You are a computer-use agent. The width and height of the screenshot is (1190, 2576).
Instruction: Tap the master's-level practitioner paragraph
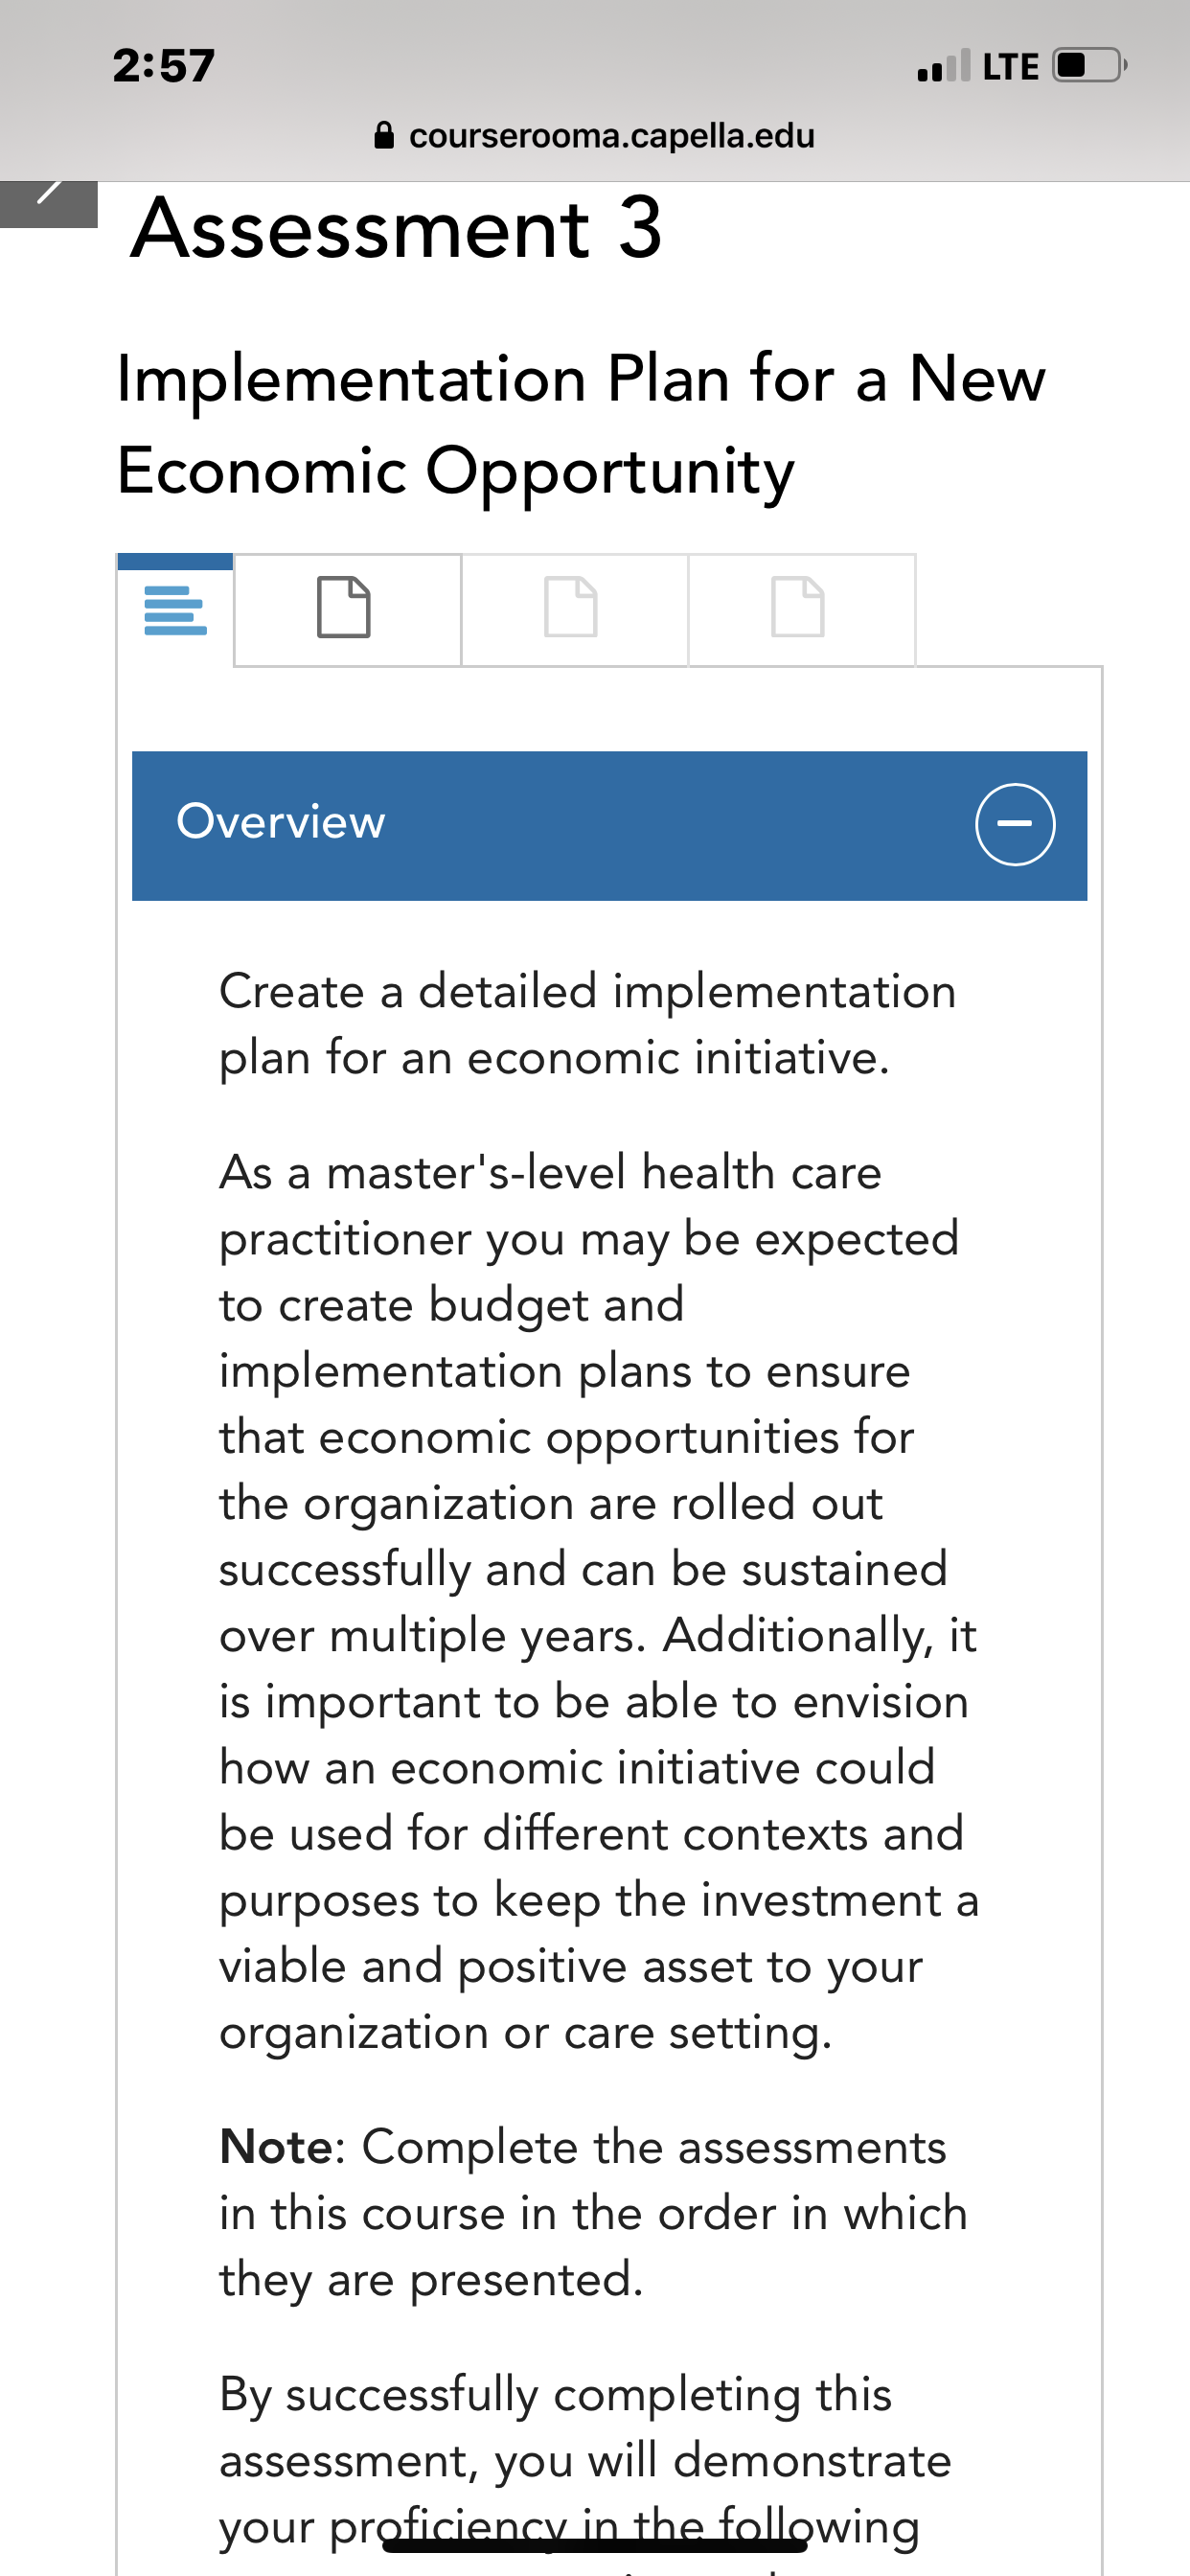coord(599,1603)
